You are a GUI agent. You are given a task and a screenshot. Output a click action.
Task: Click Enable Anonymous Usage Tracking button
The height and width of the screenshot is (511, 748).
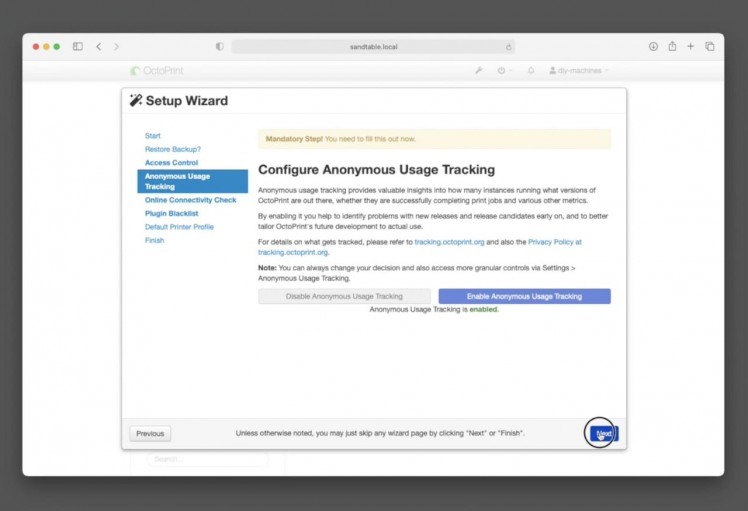click(524, 296)
